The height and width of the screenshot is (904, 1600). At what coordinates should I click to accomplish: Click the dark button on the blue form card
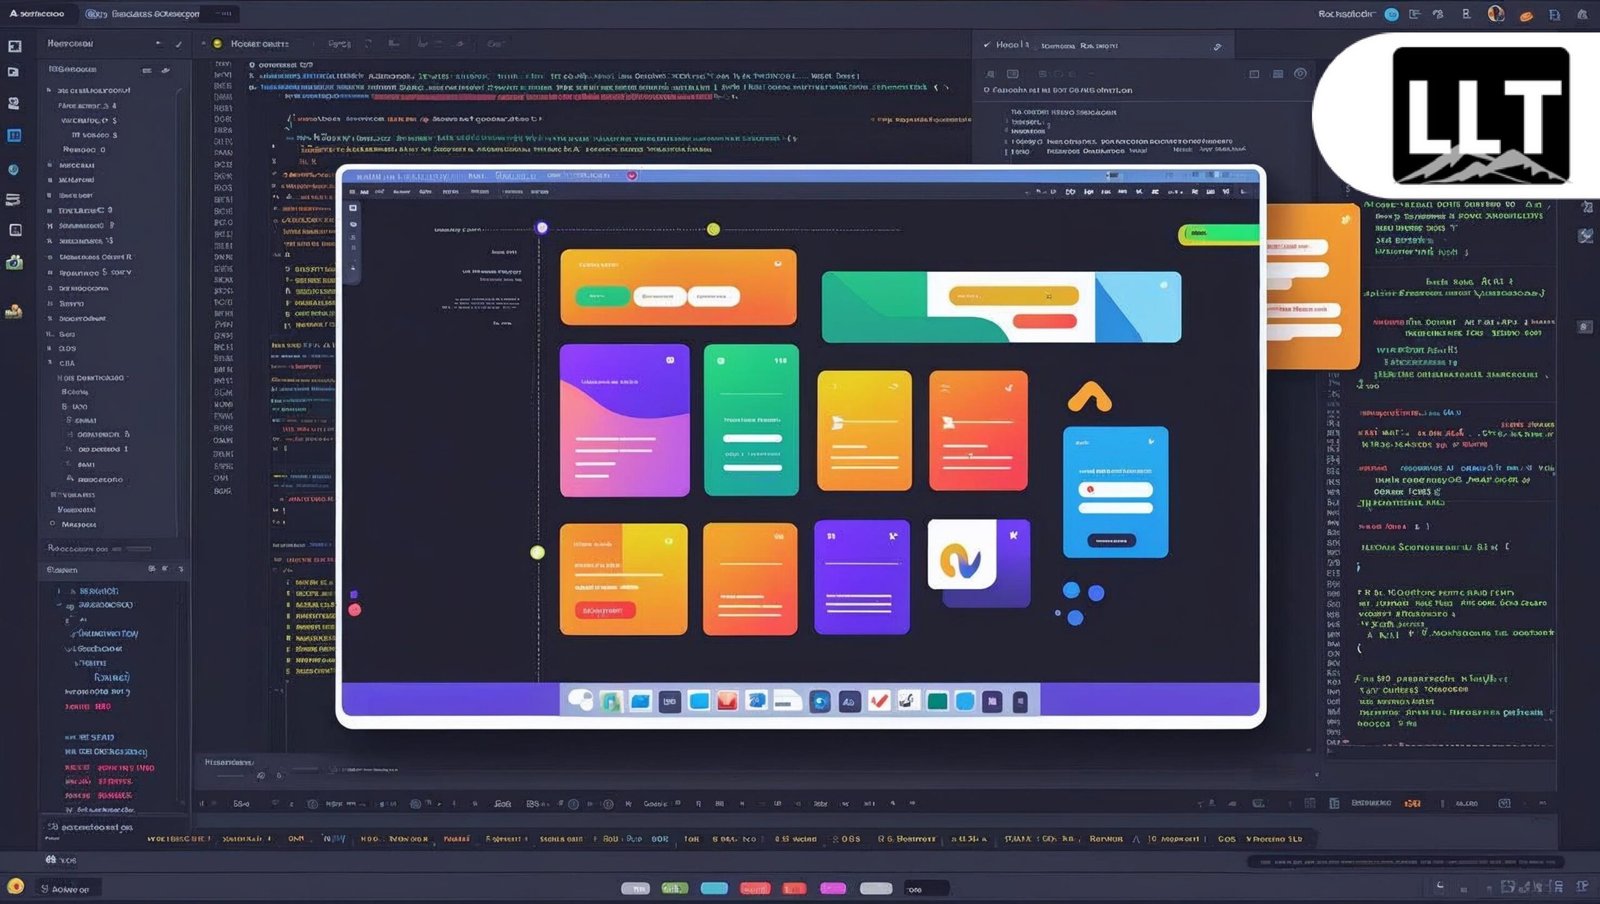(x=1112, y=540)
